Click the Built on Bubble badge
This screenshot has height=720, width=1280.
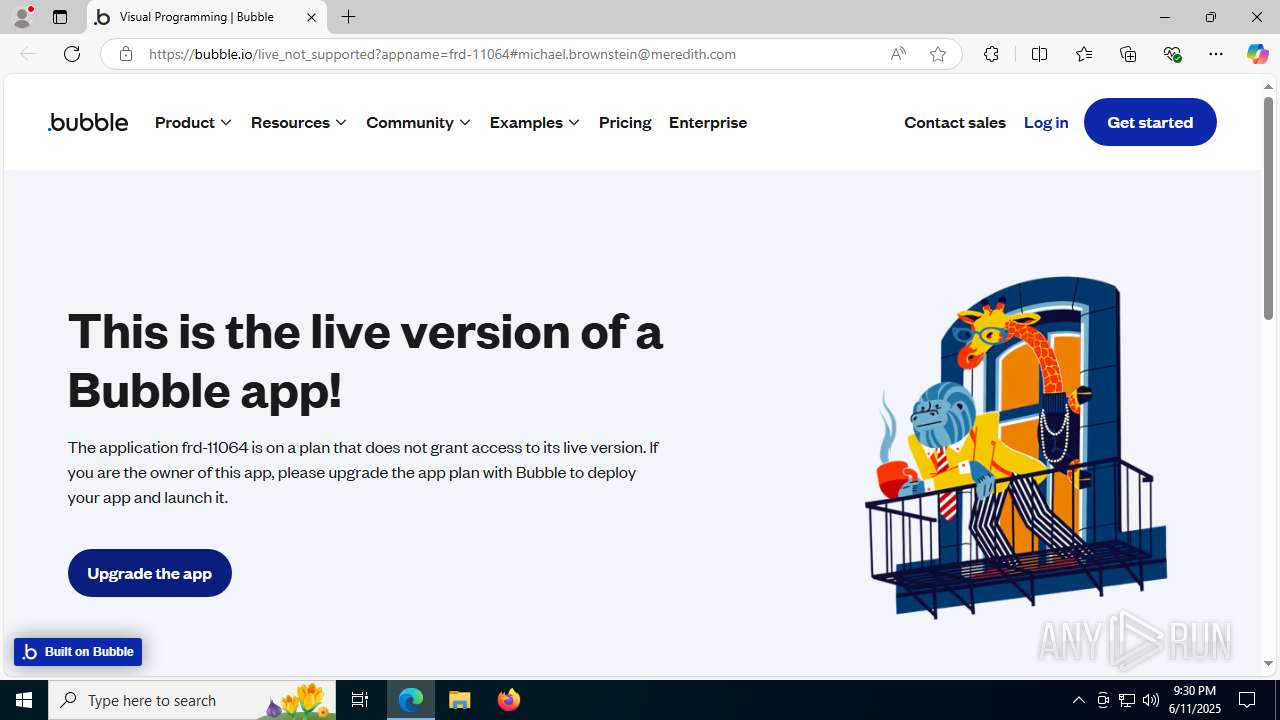[78, 652]
